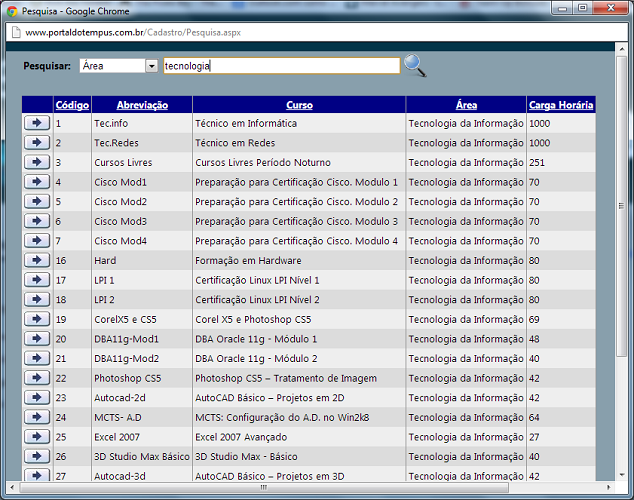Click the cell Formação em Hardware

248,261
